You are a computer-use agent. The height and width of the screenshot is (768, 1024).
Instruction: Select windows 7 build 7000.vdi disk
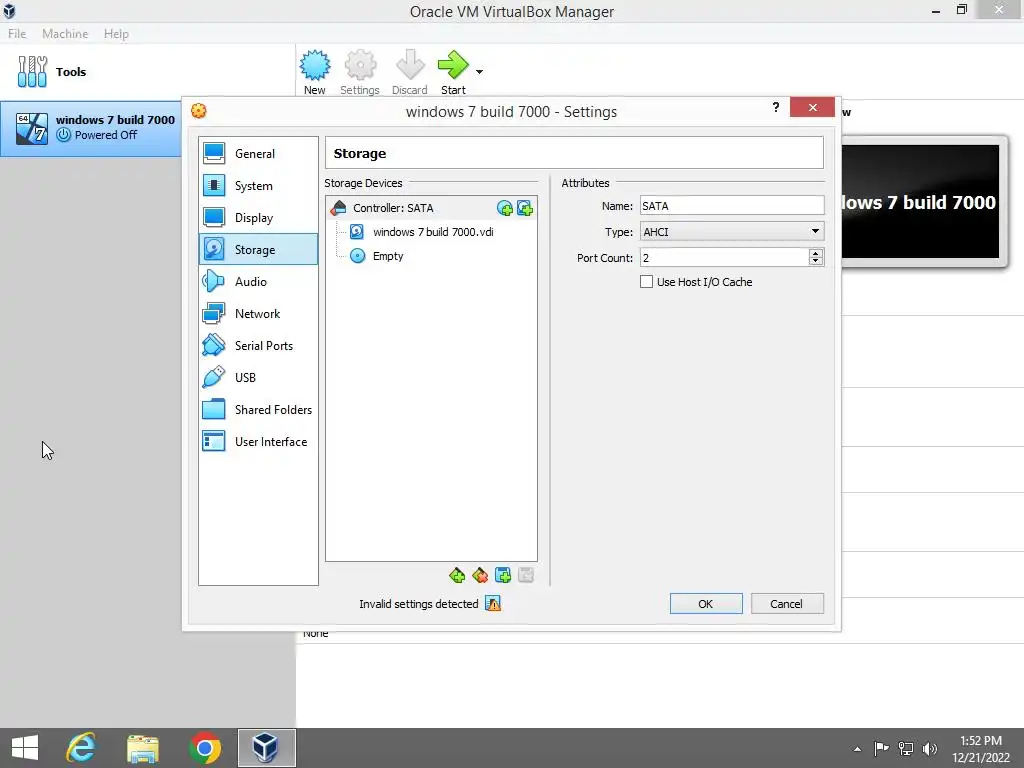pyautogui.click(x=433, y=232)
